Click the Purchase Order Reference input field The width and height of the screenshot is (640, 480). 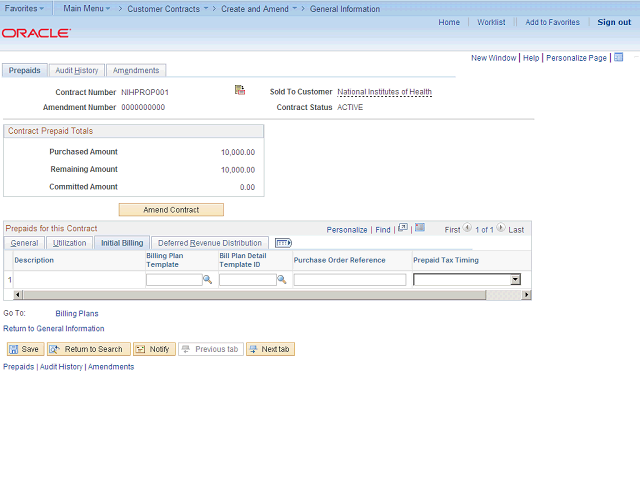coord(350,280)
